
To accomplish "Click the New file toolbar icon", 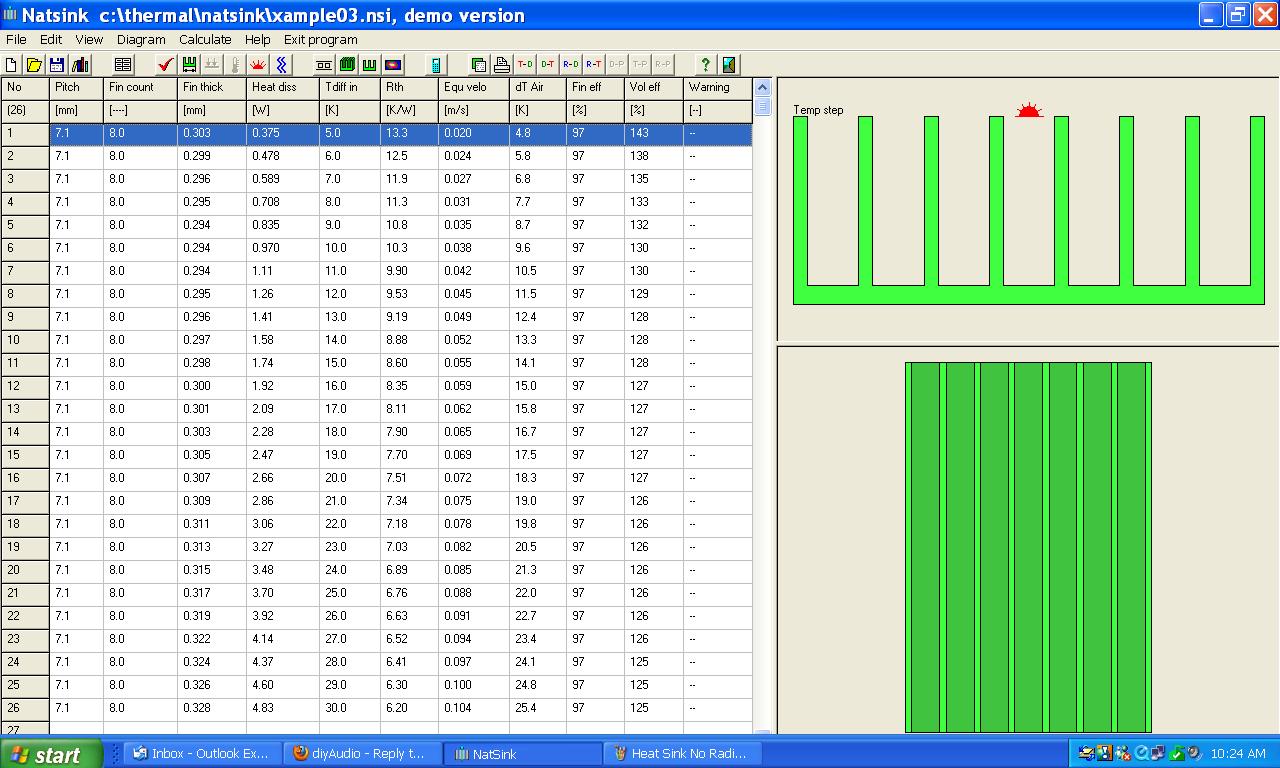I will [x=12, y=65].
